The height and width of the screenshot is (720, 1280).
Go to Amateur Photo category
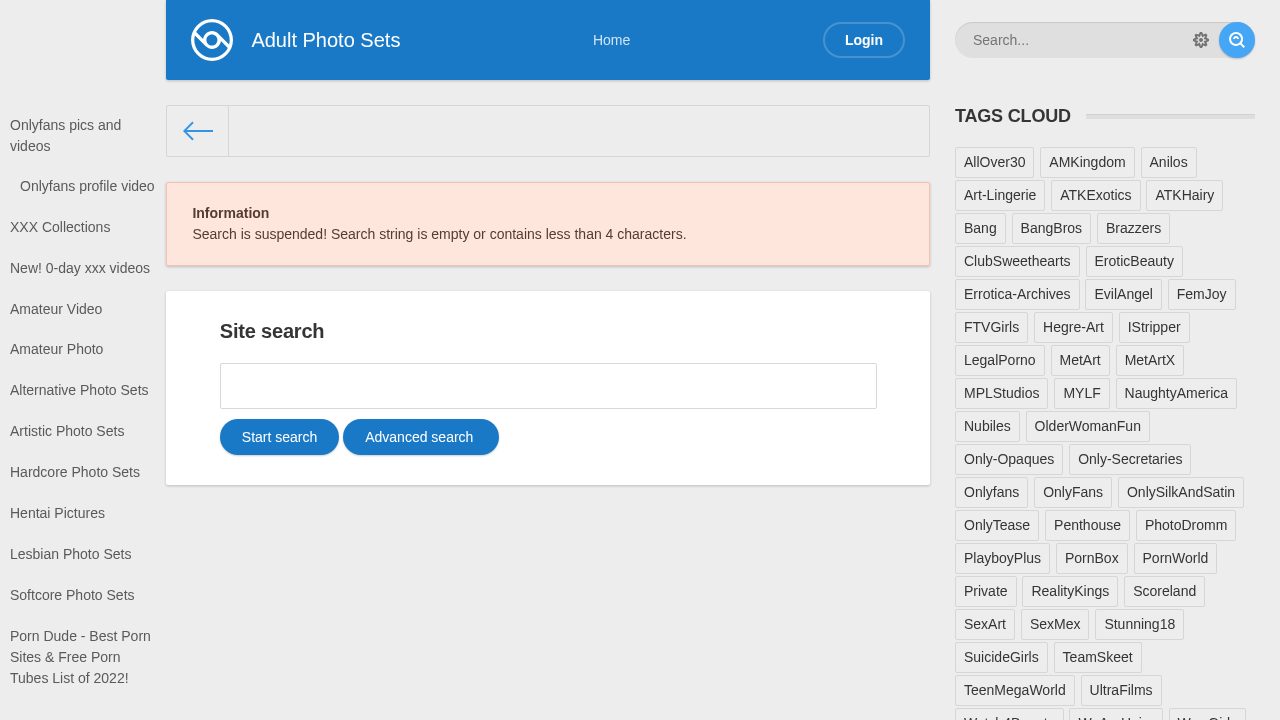point(57,349)
